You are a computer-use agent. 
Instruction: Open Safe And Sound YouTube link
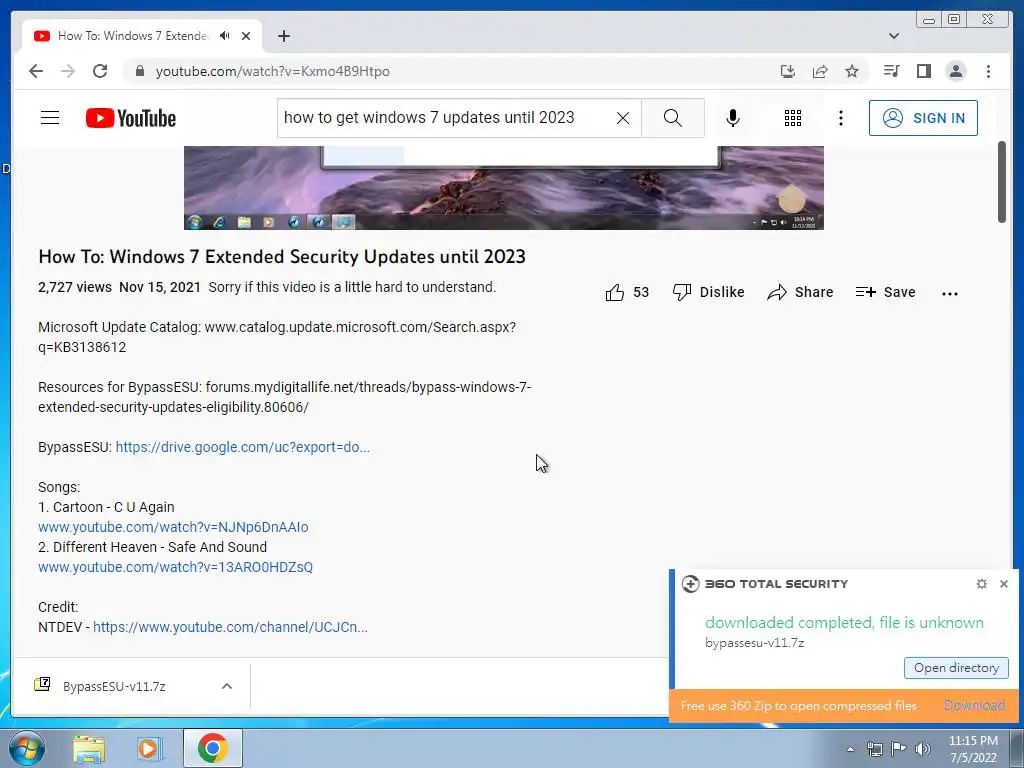point(175,567)
